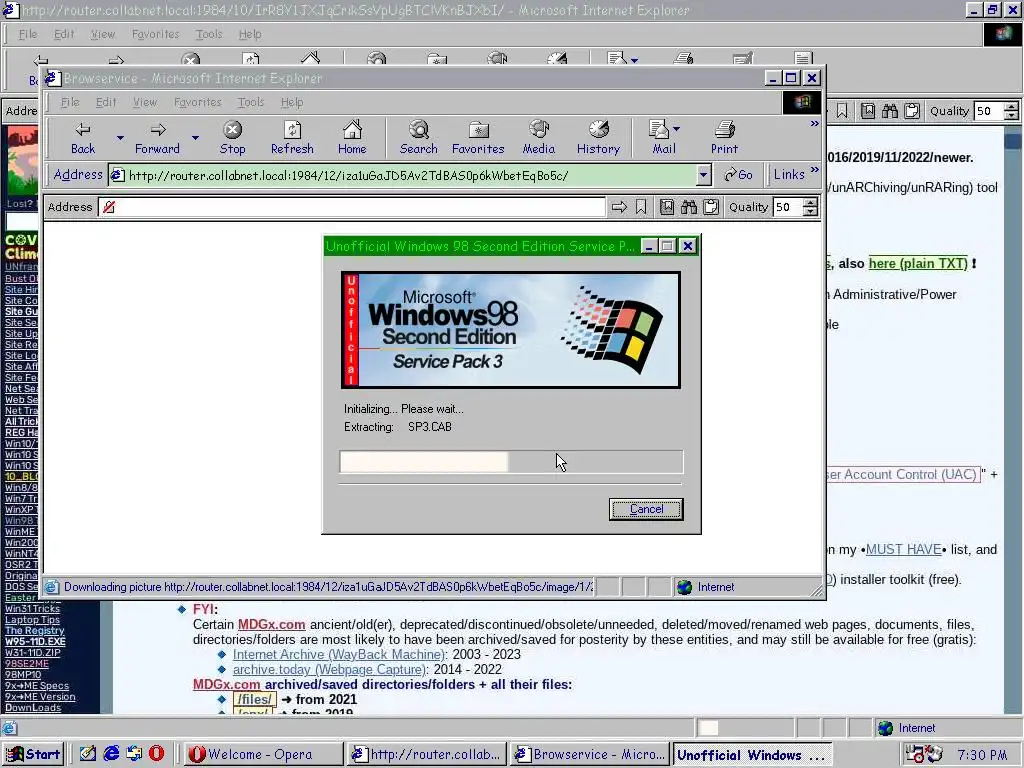Click the Go button beside the address bar
The image size is (1024, 768).
pyautogui.click(x=738, y=174)
